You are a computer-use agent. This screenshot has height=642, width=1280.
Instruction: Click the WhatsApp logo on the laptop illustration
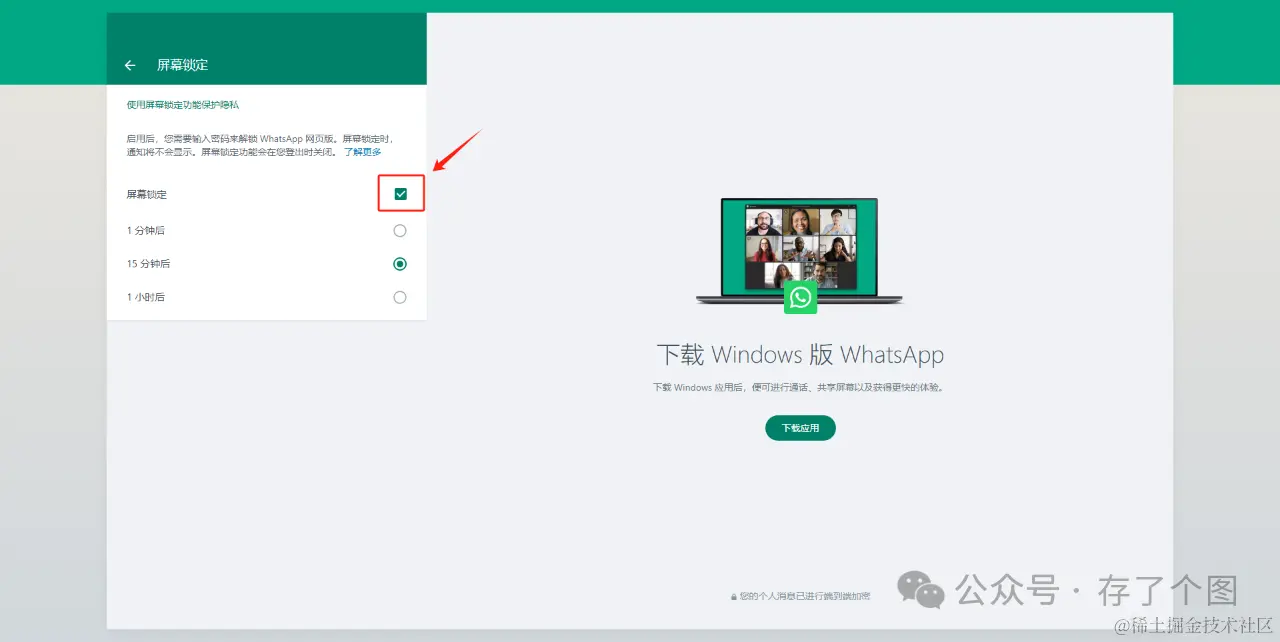point(800,297)
